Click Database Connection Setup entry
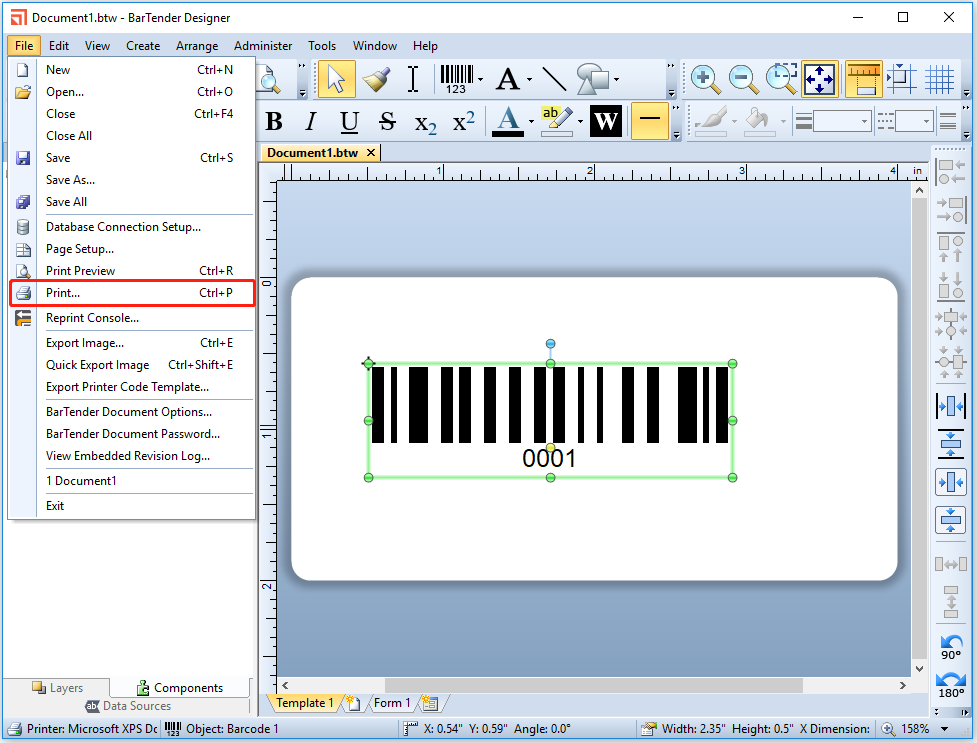The height and width of the screenshot is (743, 977). click(x=132, y=227)
